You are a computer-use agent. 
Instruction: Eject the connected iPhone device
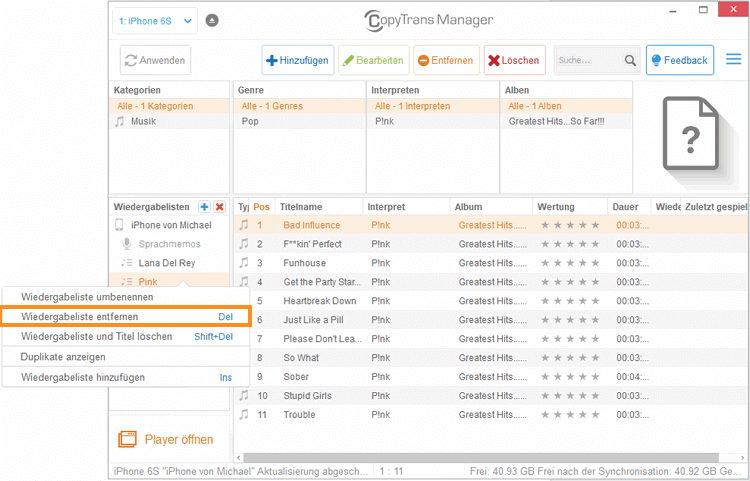[x=212, y=21]
